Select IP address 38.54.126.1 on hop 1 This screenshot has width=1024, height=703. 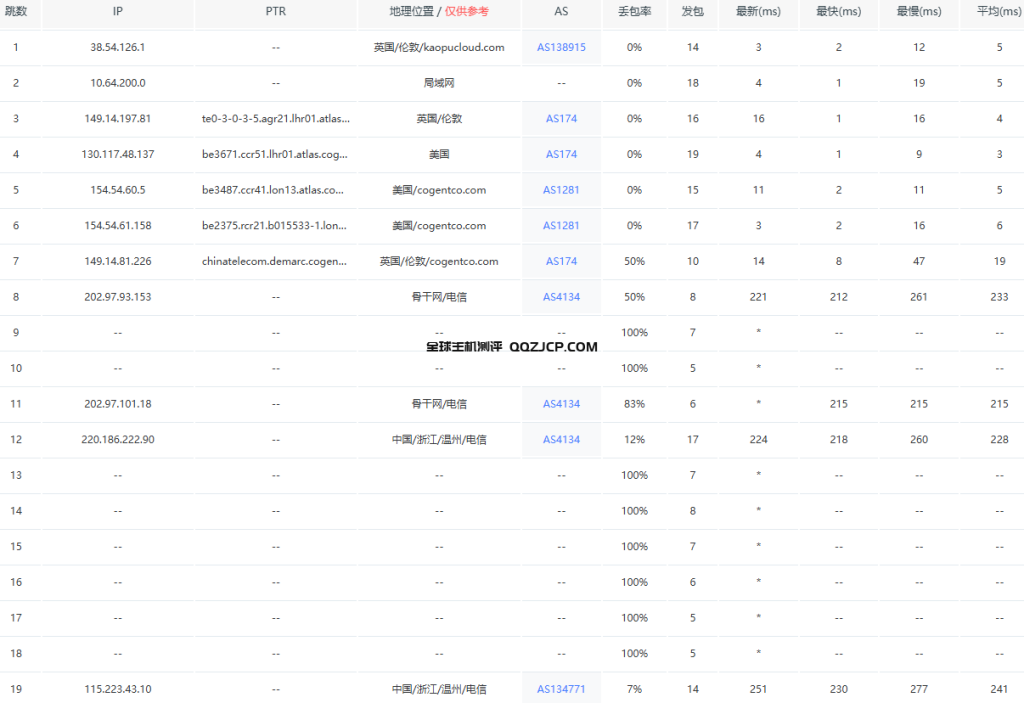click(x=117, y=47)
